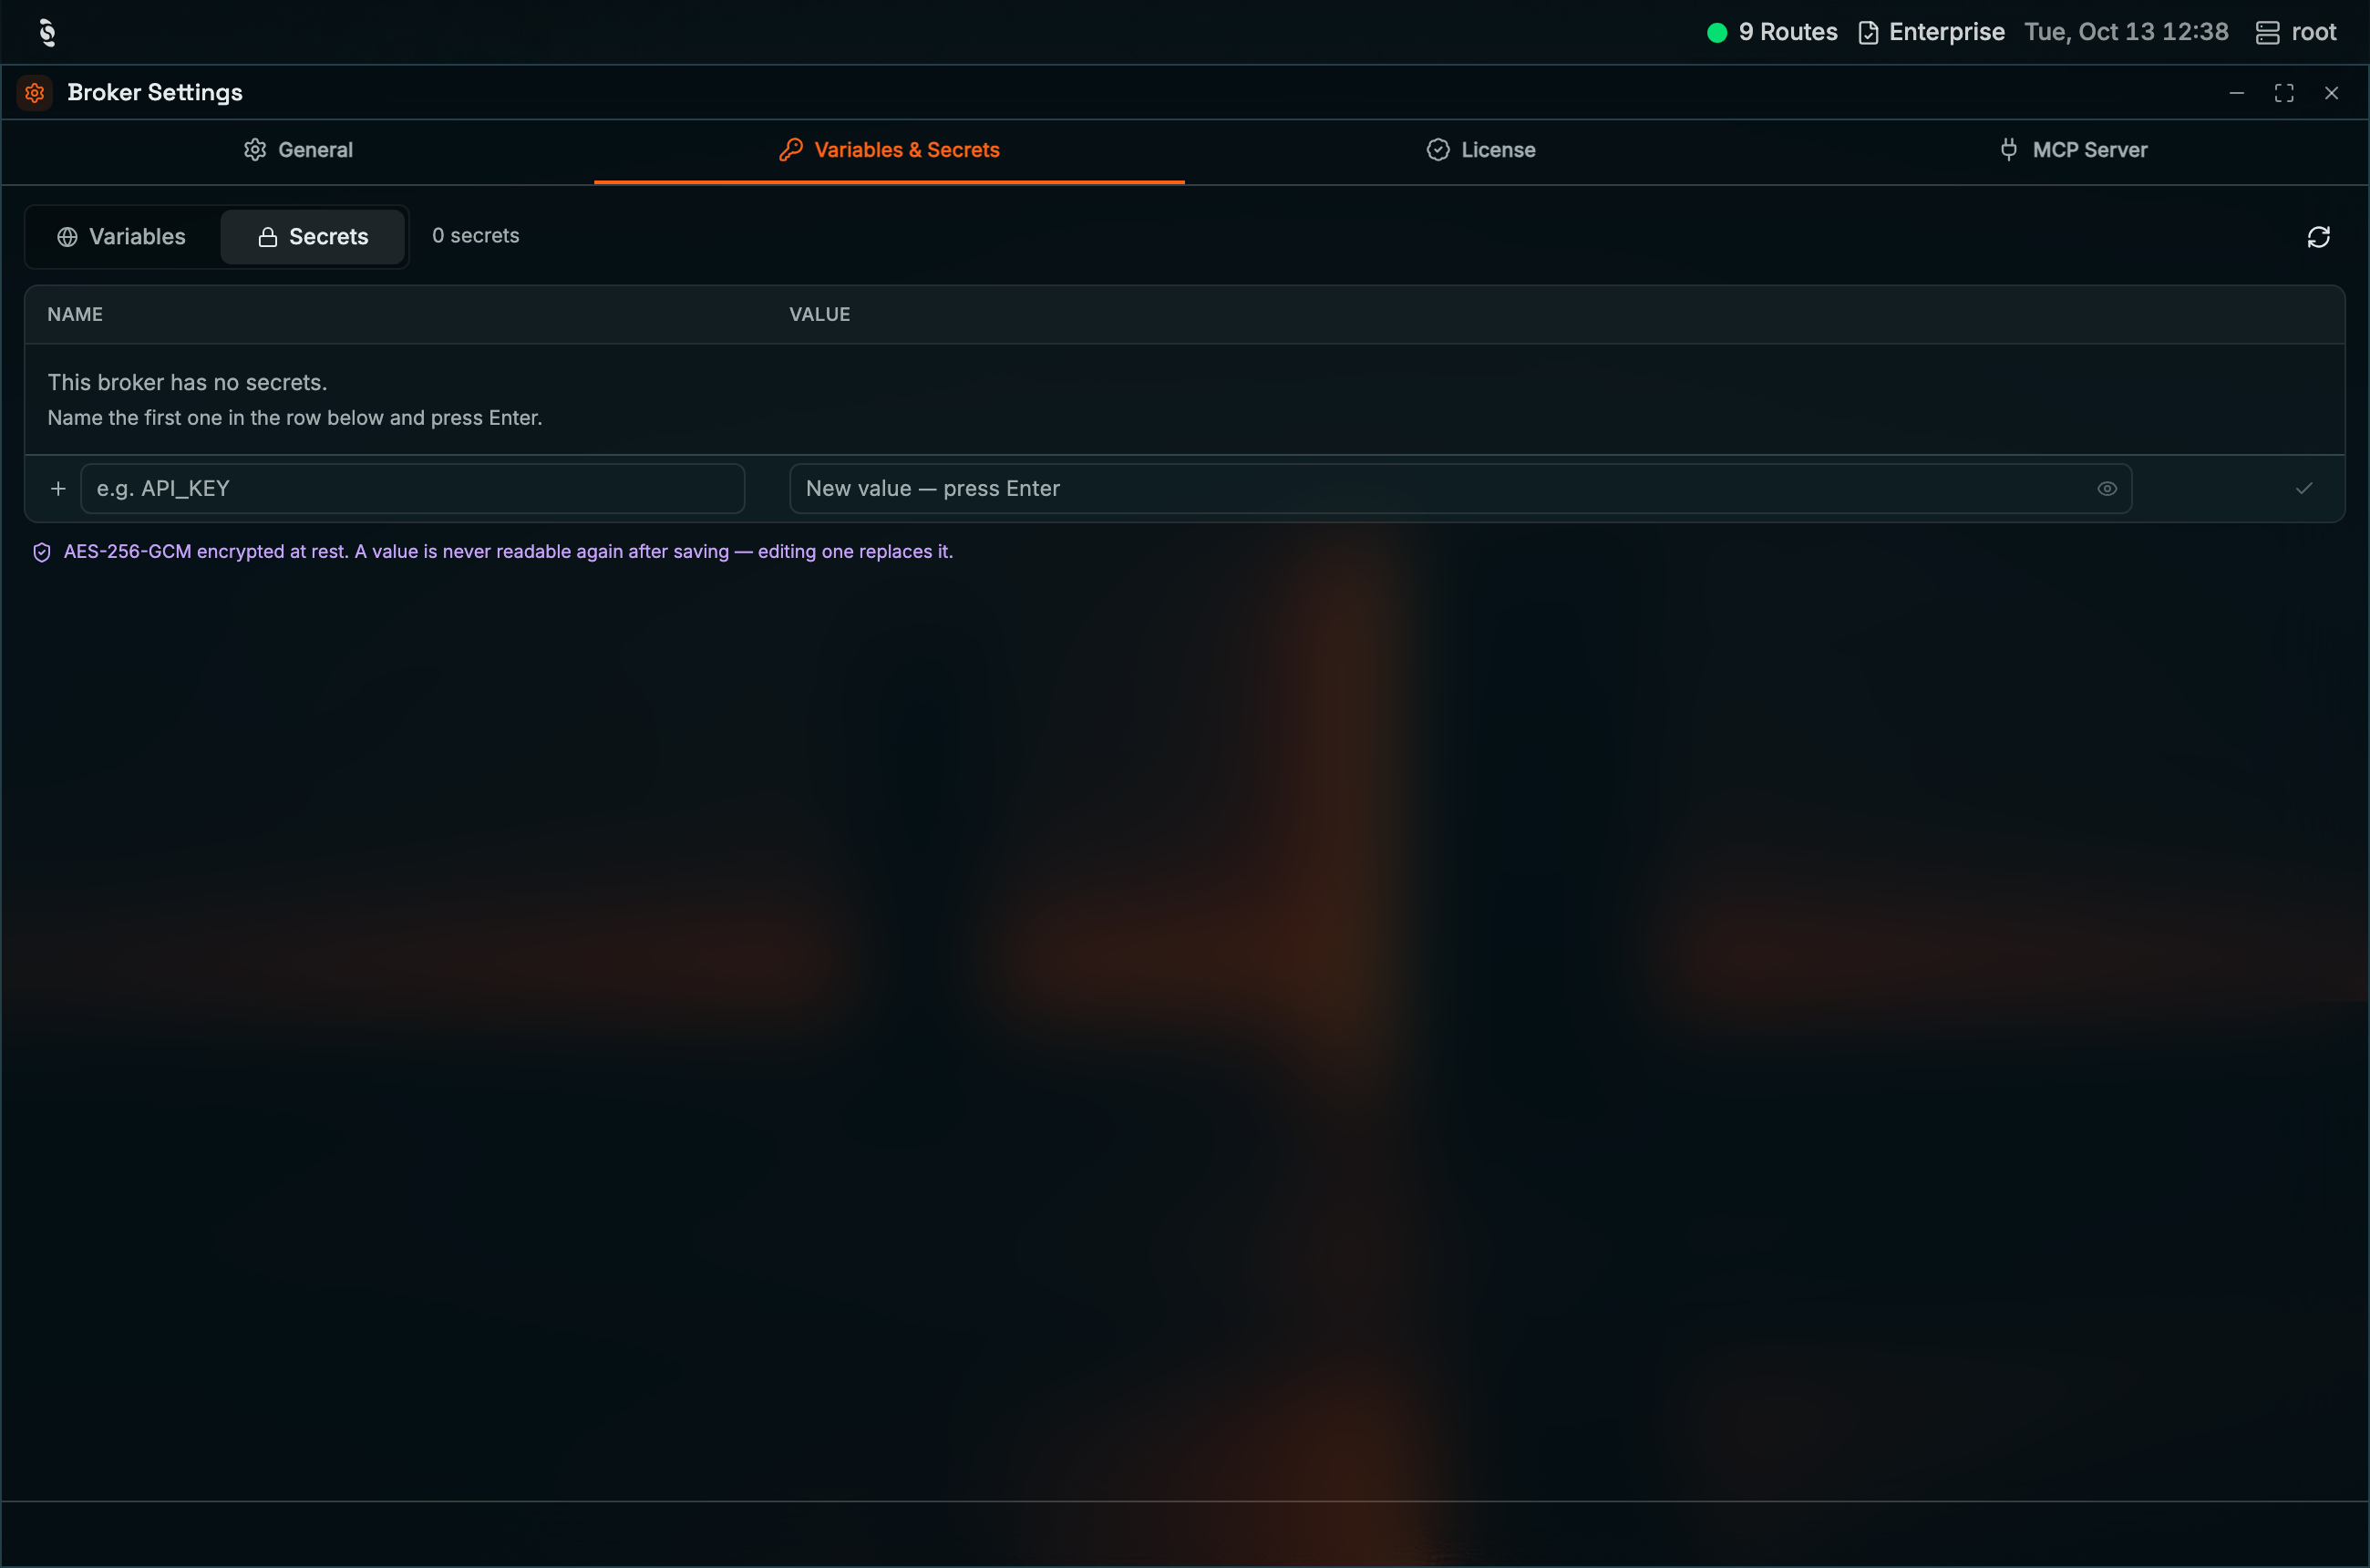Click the plus icon to add a secret
The width and height of the screenshot is (2370, 1568).
coord(58,489)
